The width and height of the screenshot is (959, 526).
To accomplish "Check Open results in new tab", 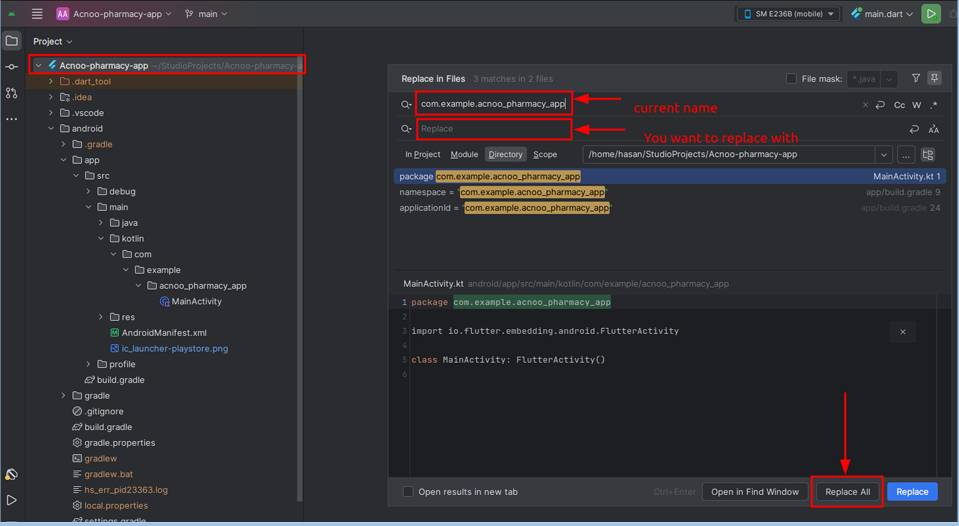I will [x=408, y=492].
